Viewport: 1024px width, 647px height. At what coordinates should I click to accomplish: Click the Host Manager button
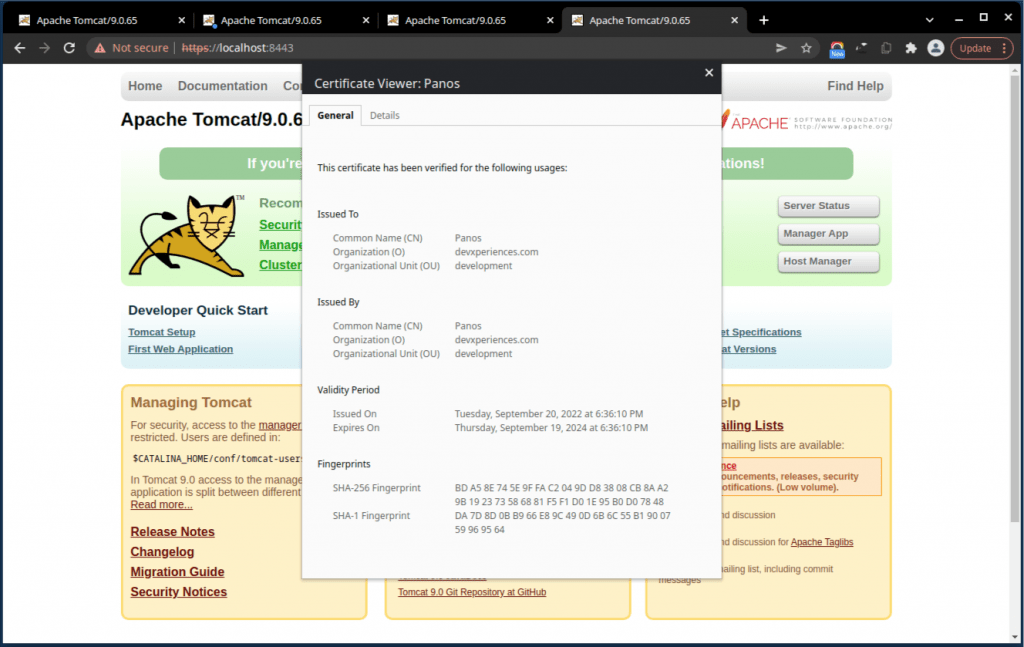[x=828, y=262]
